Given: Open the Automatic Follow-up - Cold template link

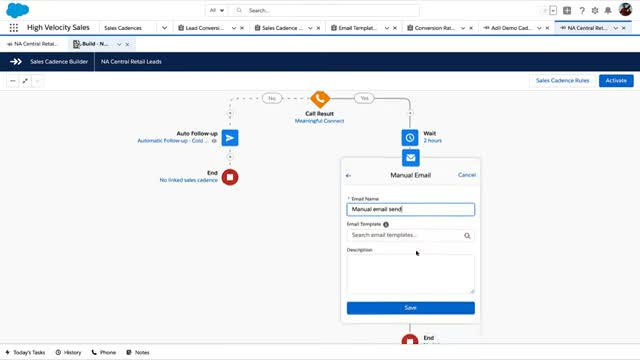Looking at the screenshot, I should (x=173, y=141).
